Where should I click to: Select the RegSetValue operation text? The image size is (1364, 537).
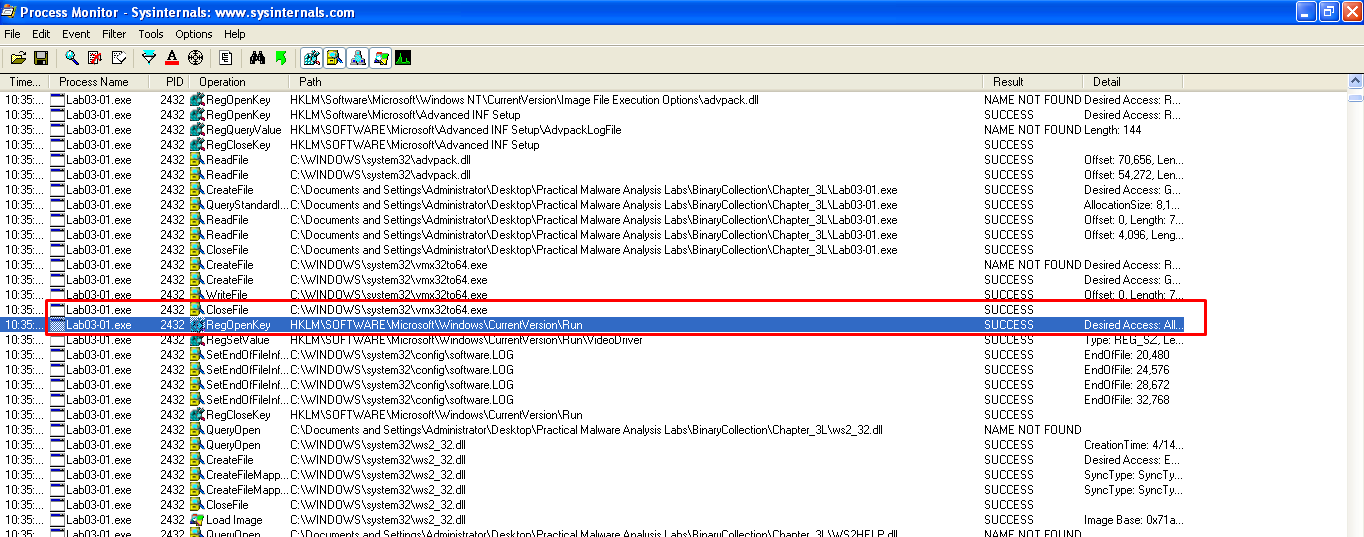point(237,340)
